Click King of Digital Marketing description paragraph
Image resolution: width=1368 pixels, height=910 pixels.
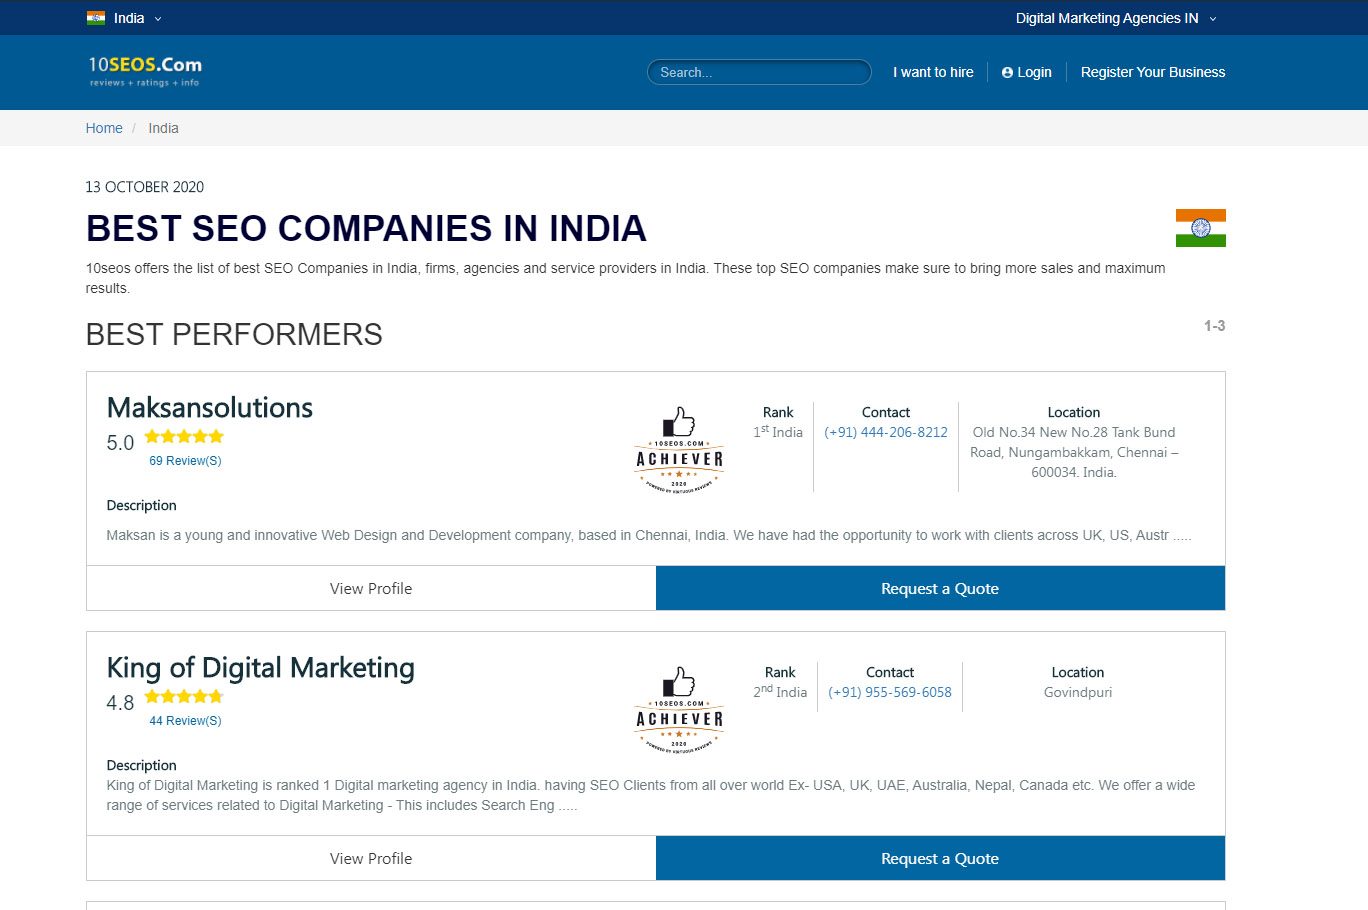(651, 795)
